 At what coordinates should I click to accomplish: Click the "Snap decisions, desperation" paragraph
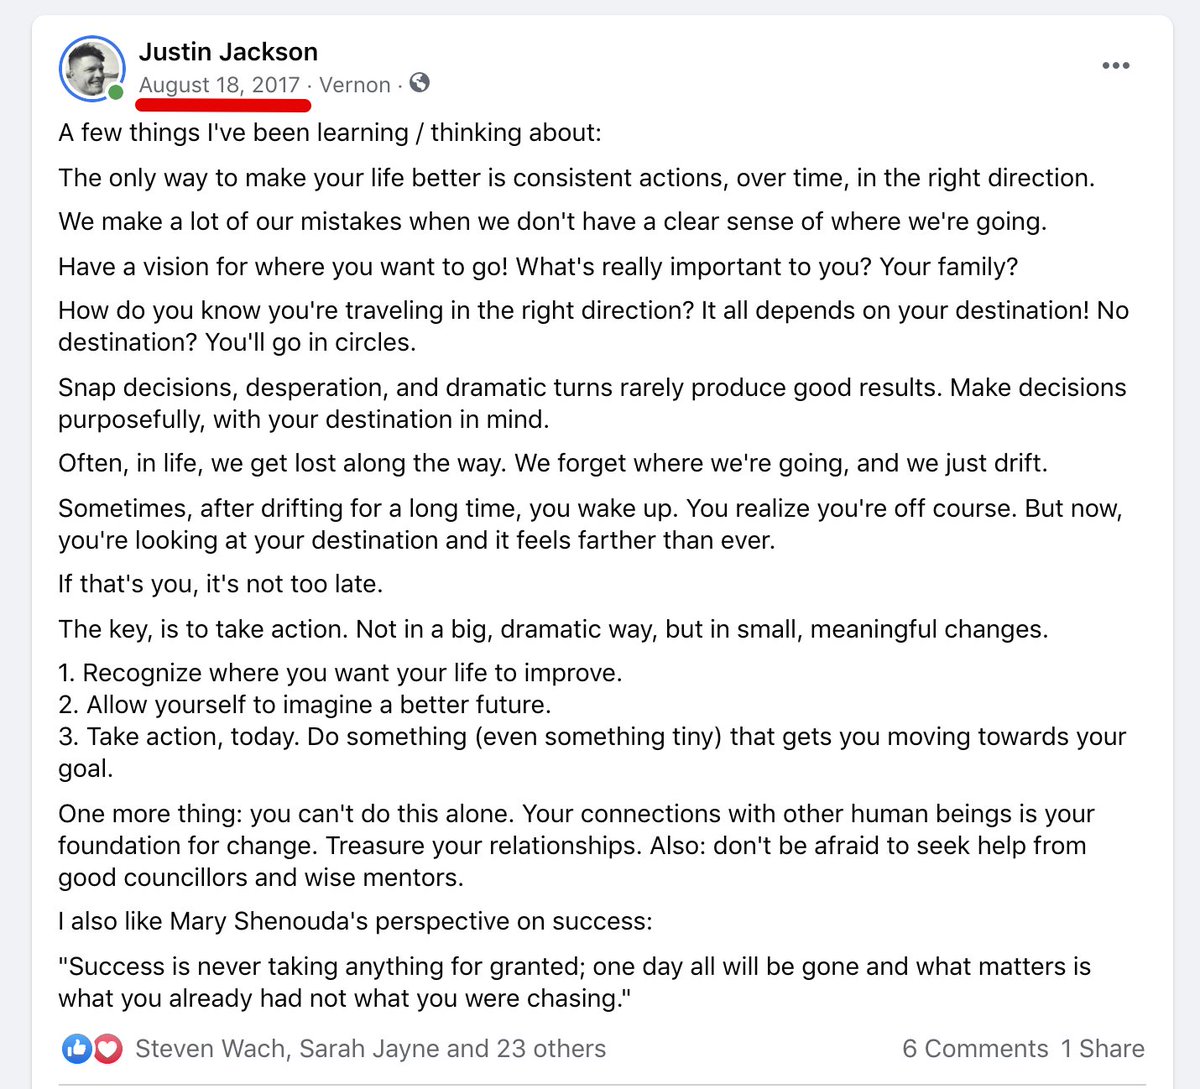(592, 403)
